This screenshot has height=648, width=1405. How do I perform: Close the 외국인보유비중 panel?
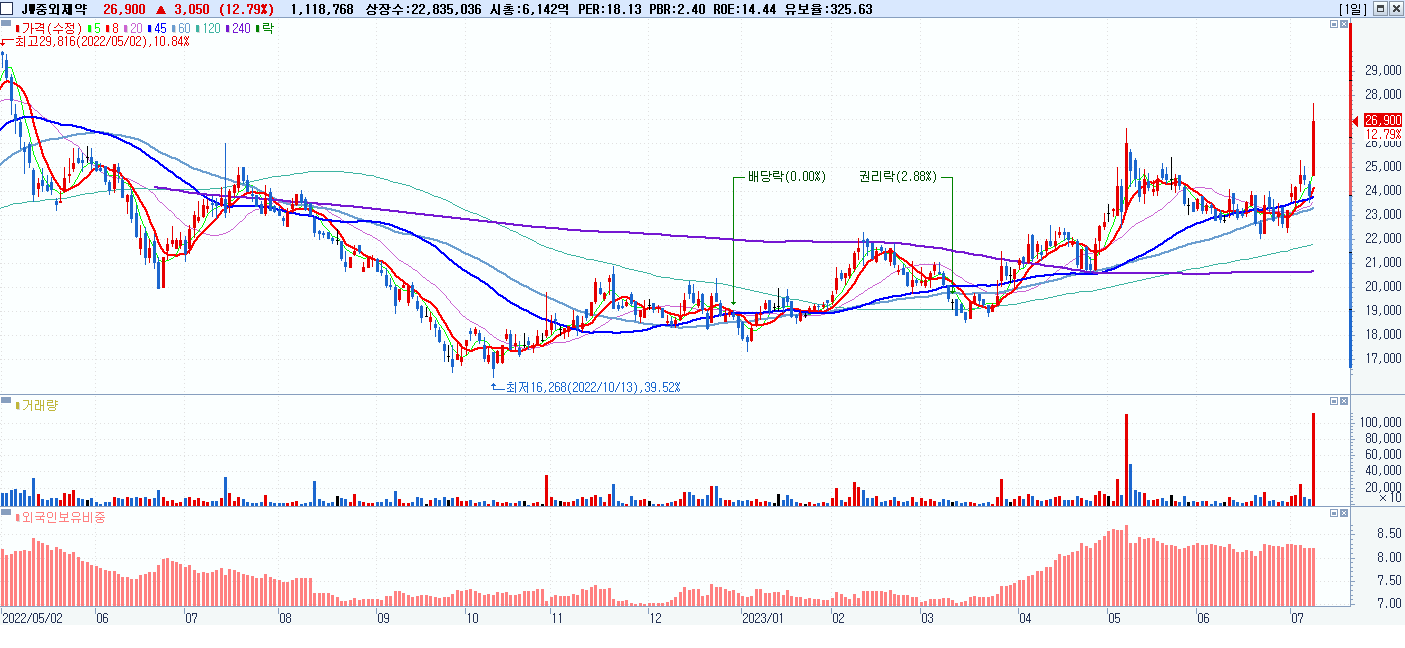click(x=1345, y=513)
